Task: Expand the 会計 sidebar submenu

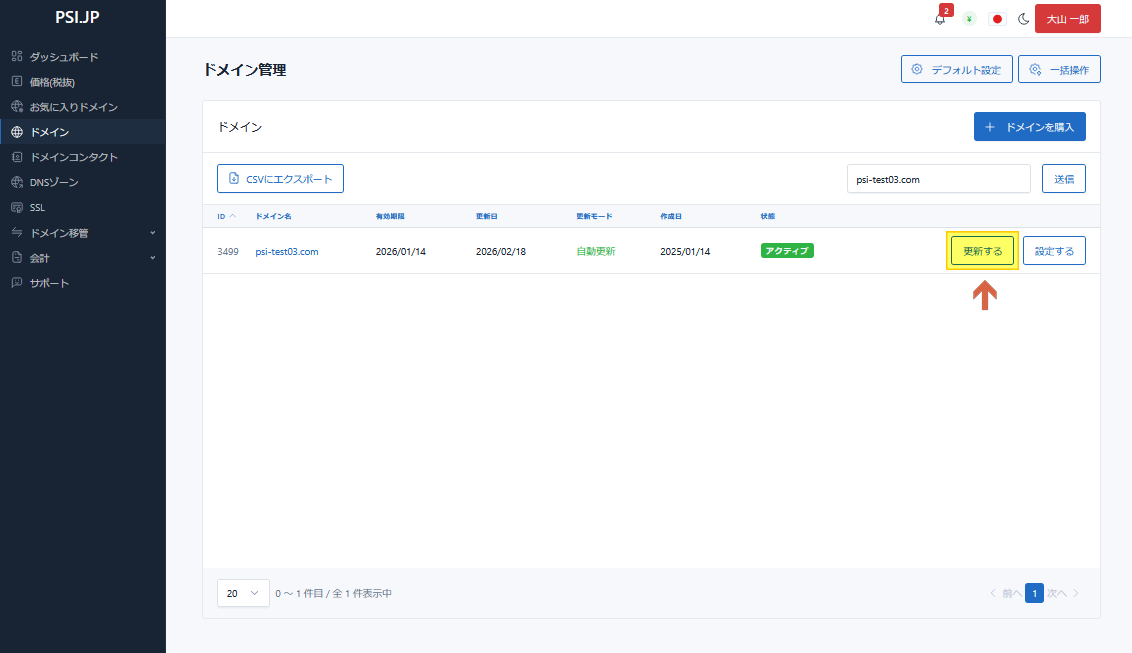Action: tap(82, 258)
